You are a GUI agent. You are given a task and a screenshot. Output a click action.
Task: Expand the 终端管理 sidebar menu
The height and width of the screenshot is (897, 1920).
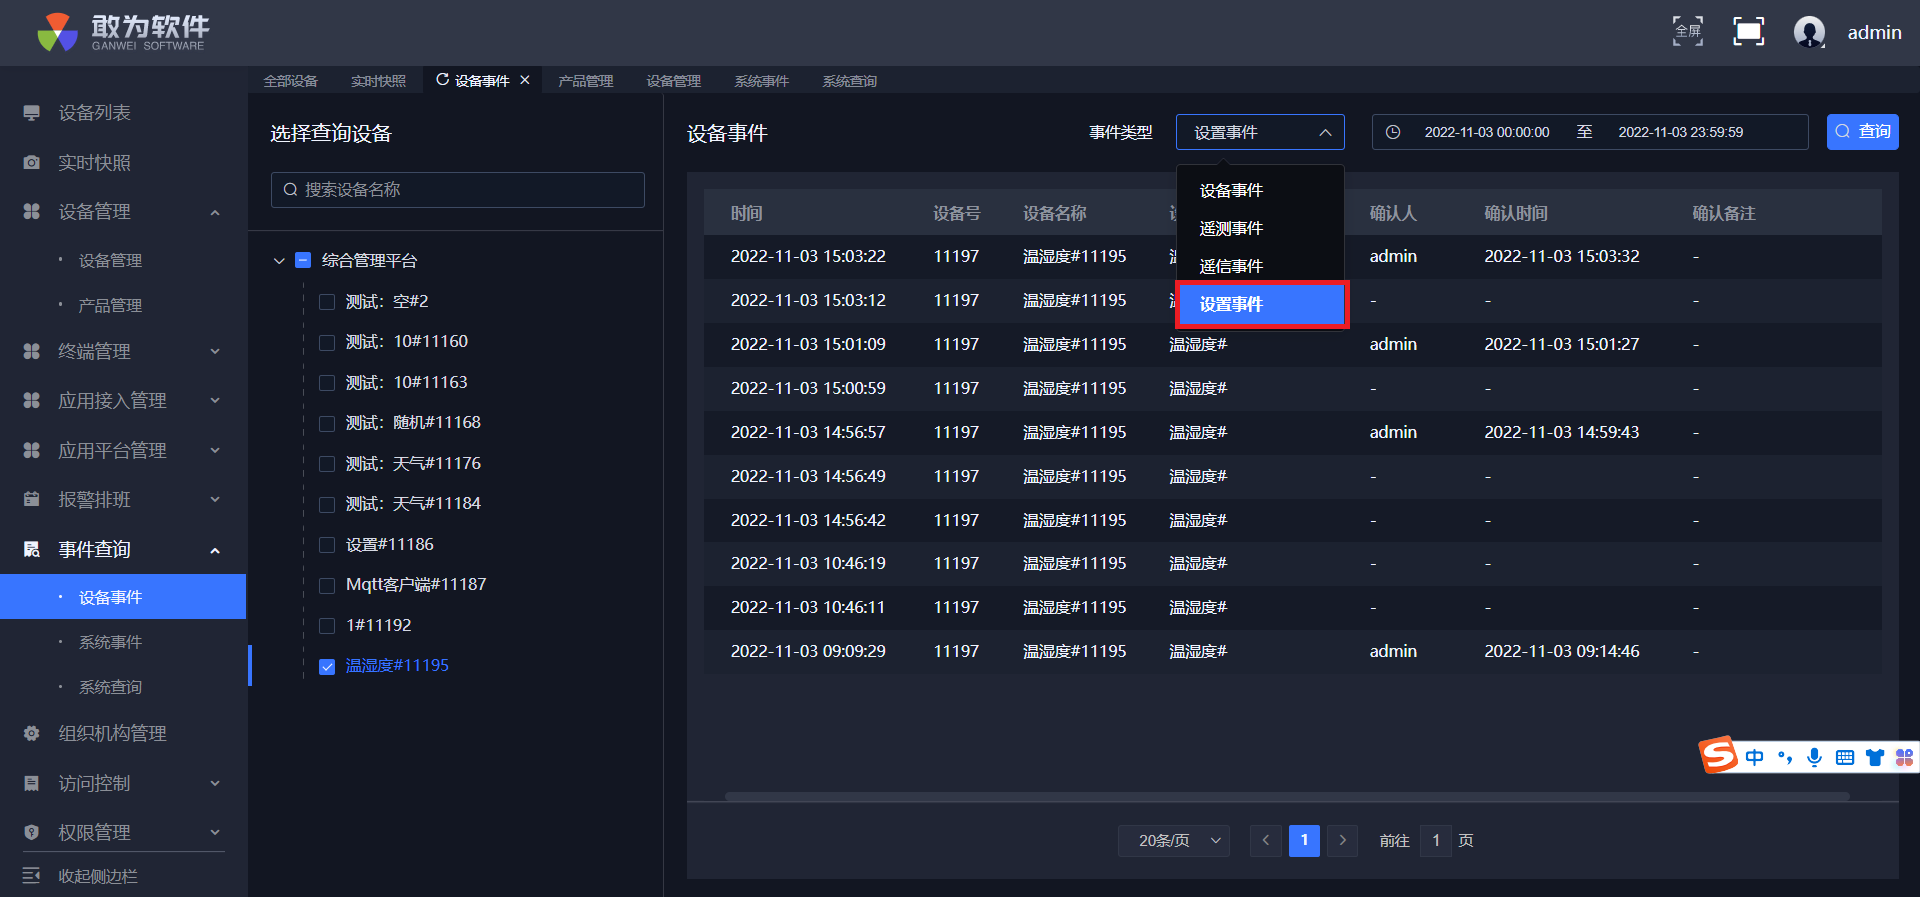coord(215,351)
